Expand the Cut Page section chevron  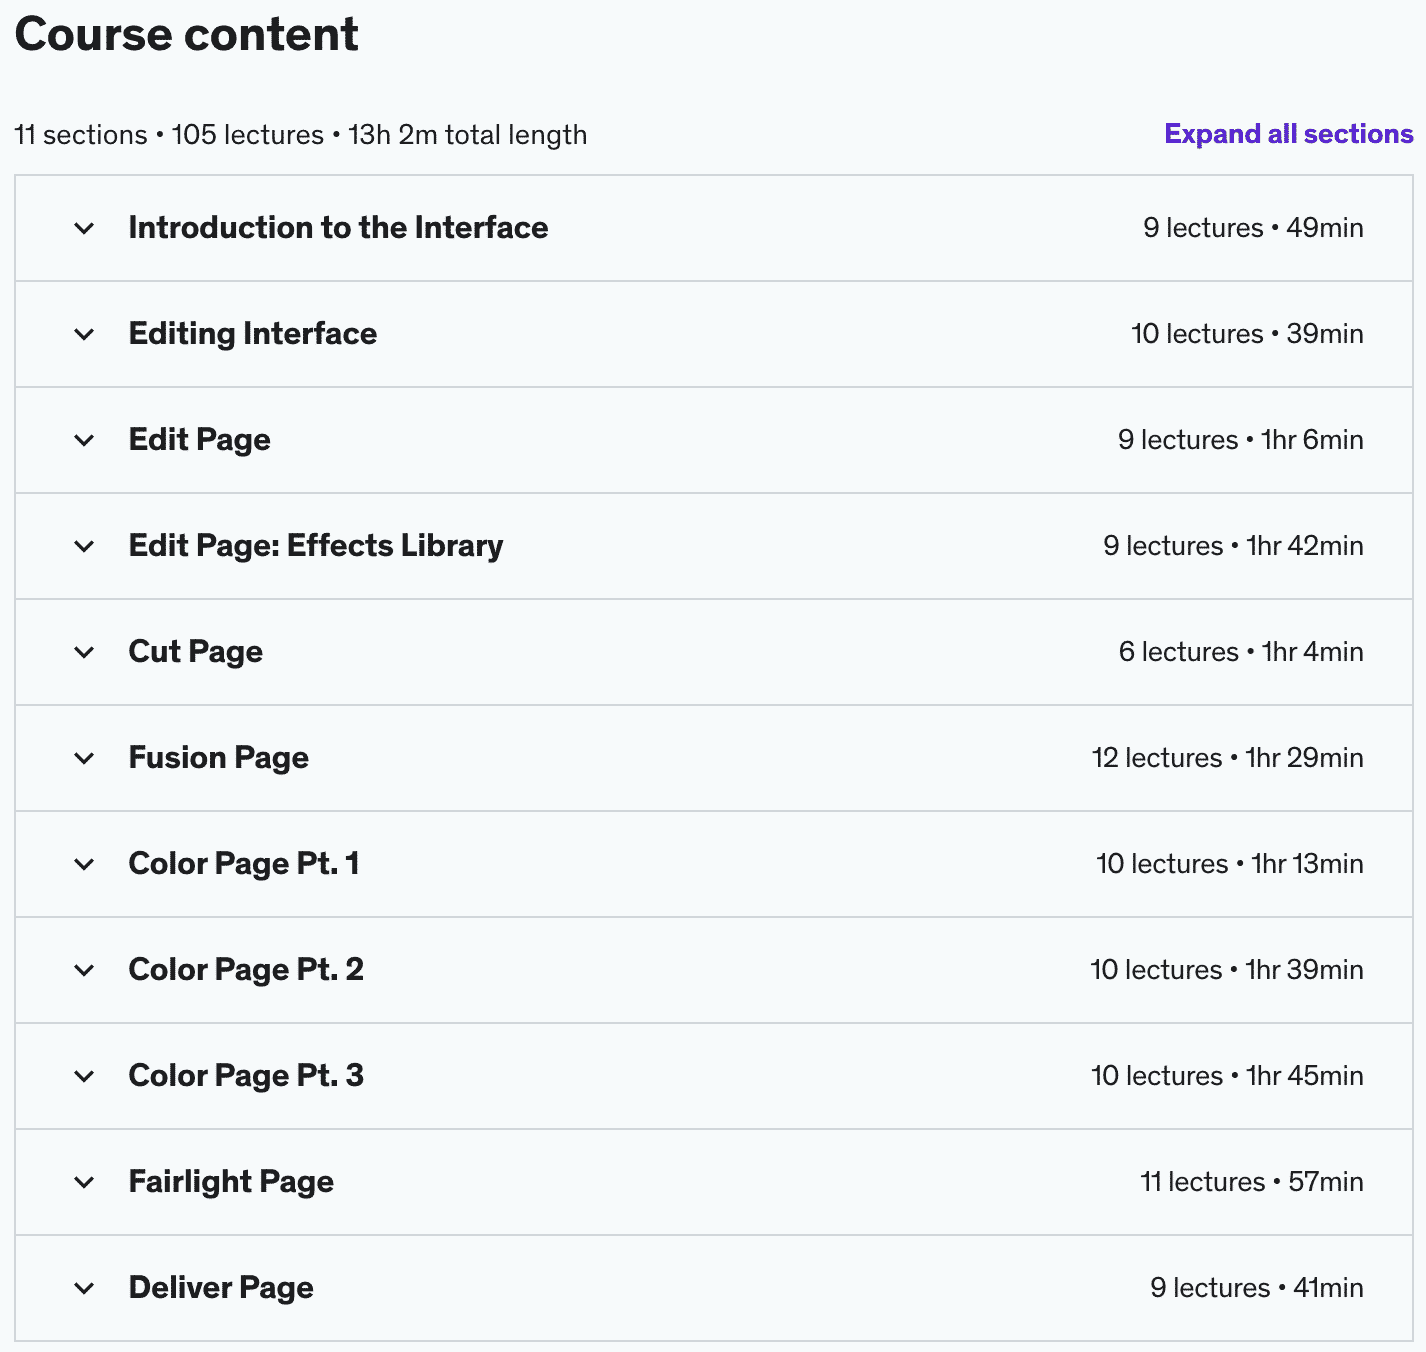84,652
